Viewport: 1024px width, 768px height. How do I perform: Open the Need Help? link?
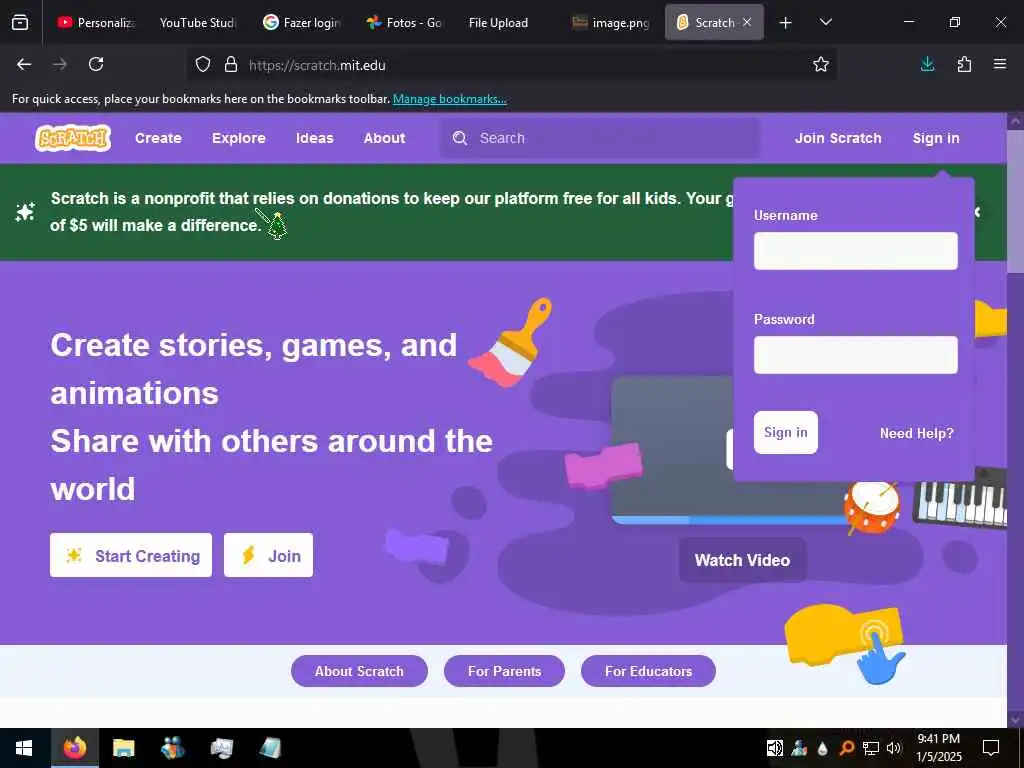916,433
